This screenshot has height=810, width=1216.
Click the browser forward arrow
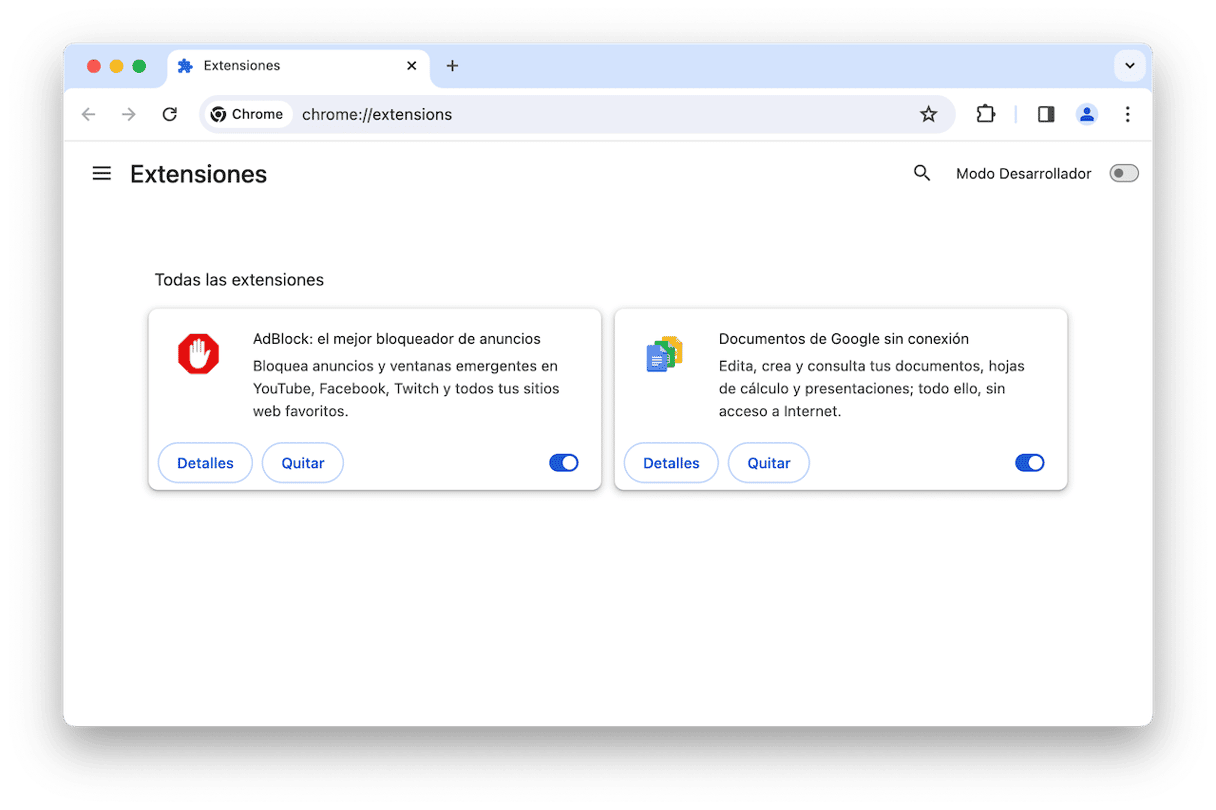[129, 114]
